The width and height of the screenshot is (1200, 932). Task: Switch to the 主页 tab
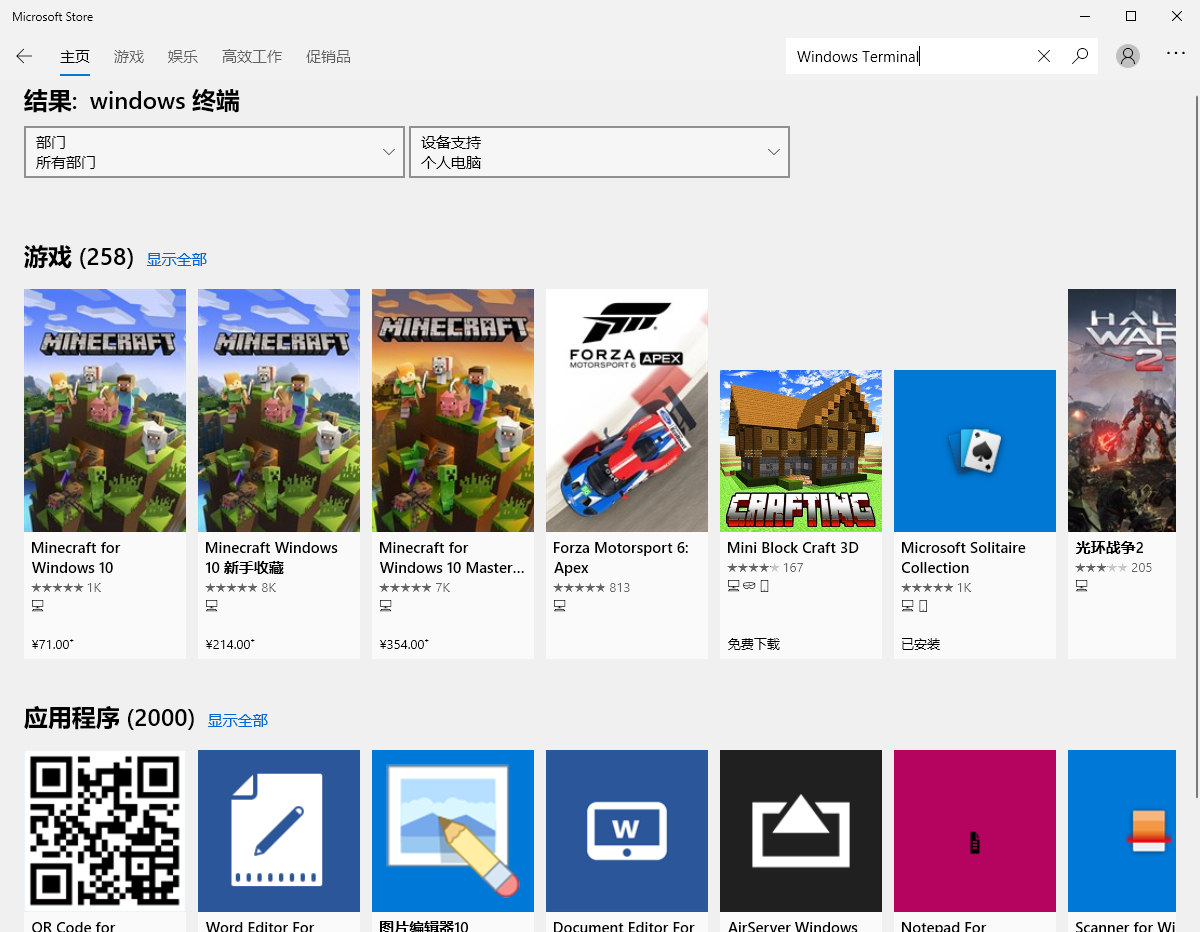75,57
